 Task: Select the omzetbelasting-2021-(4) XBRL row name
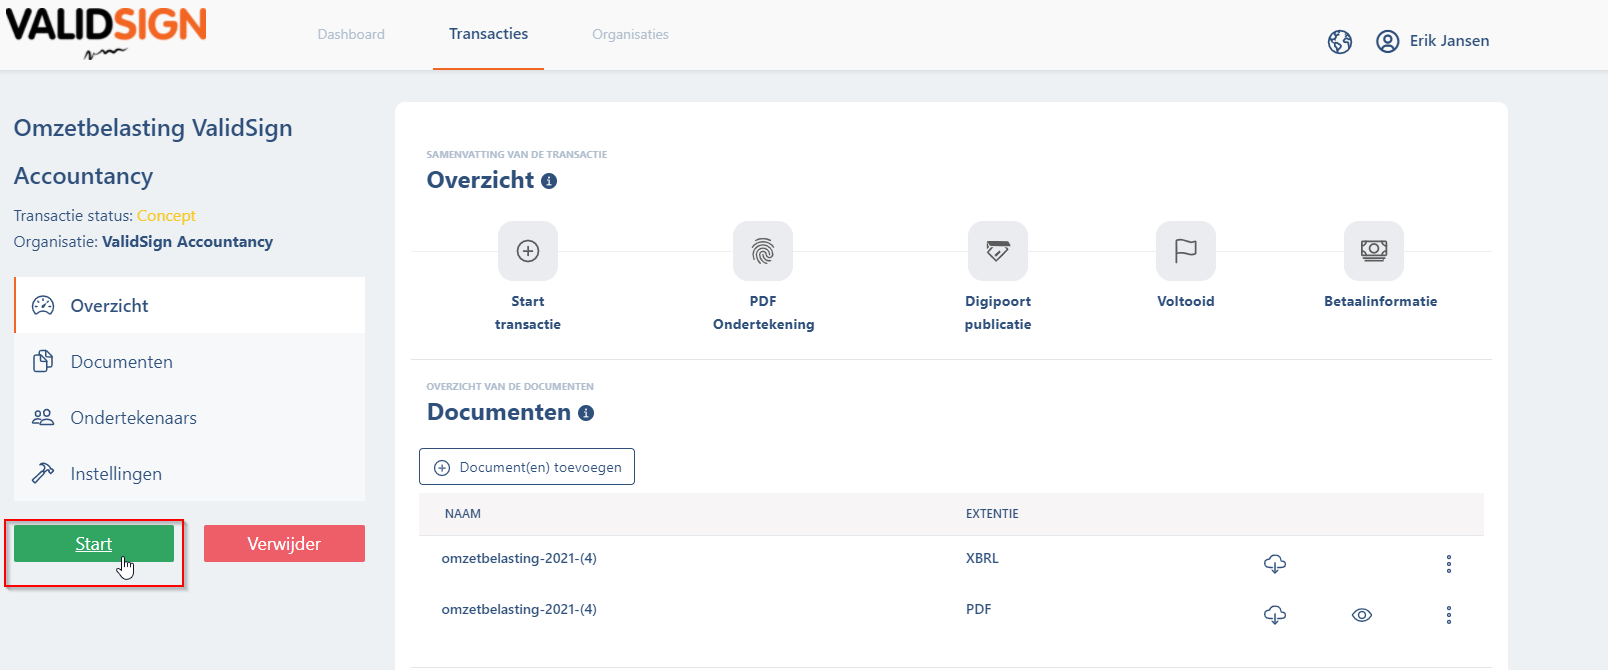[x=519, y=559]
